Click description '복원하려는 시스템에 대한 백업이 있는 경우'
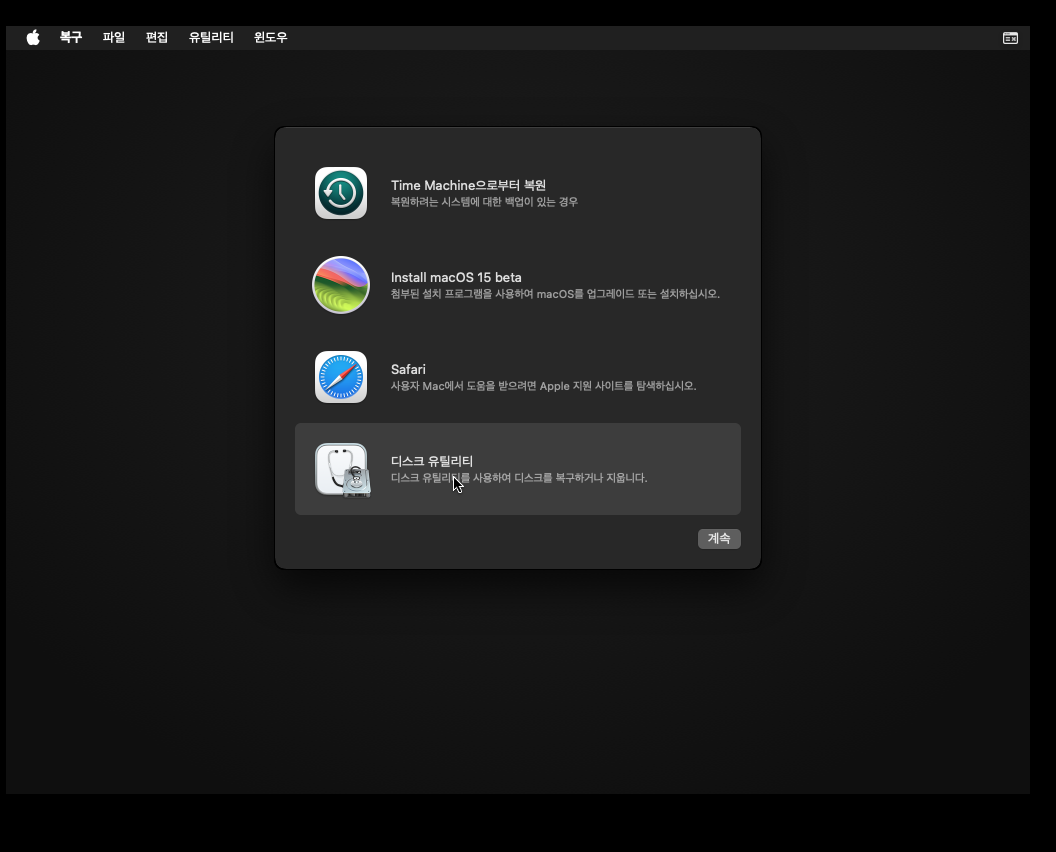 coord(484,202)
